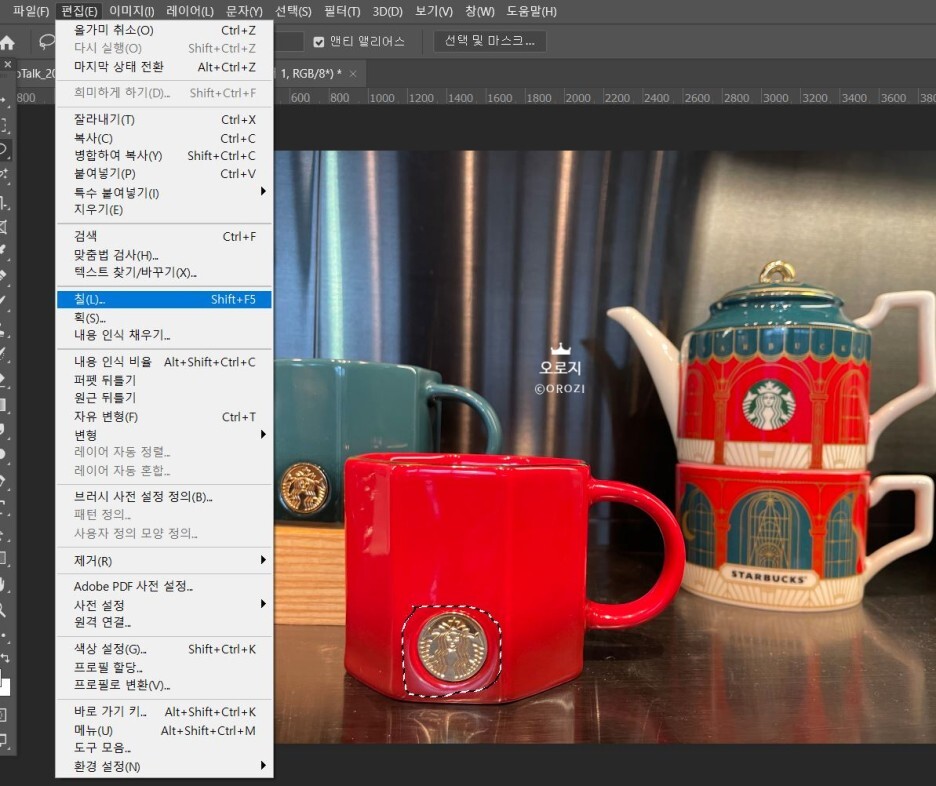Choose 병합하여 복사(Y) entry

(164, 155)
